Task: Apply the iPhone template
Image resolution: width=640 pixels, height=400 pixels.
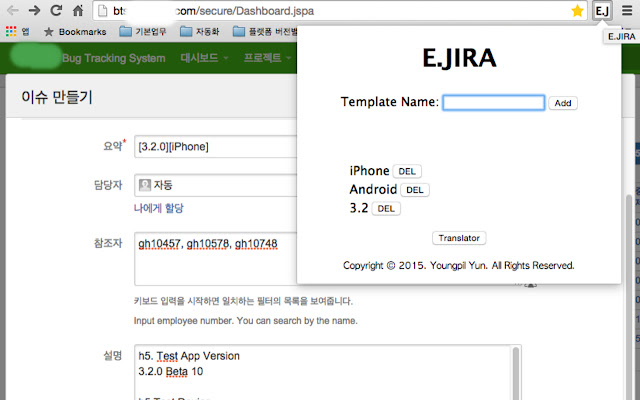Action: coord(369,171)
